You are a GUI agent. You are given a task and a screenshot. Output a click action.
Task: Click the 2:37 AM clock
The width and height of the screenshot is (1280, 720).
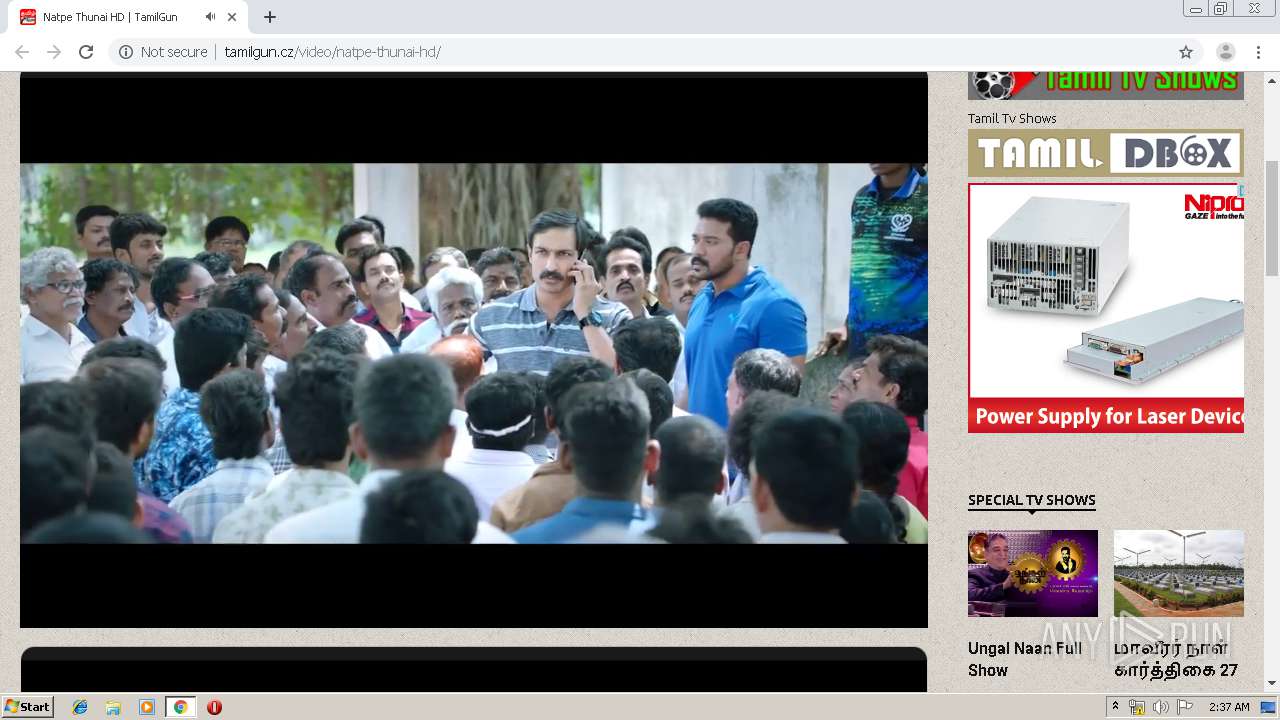(x=1229, y=707)
